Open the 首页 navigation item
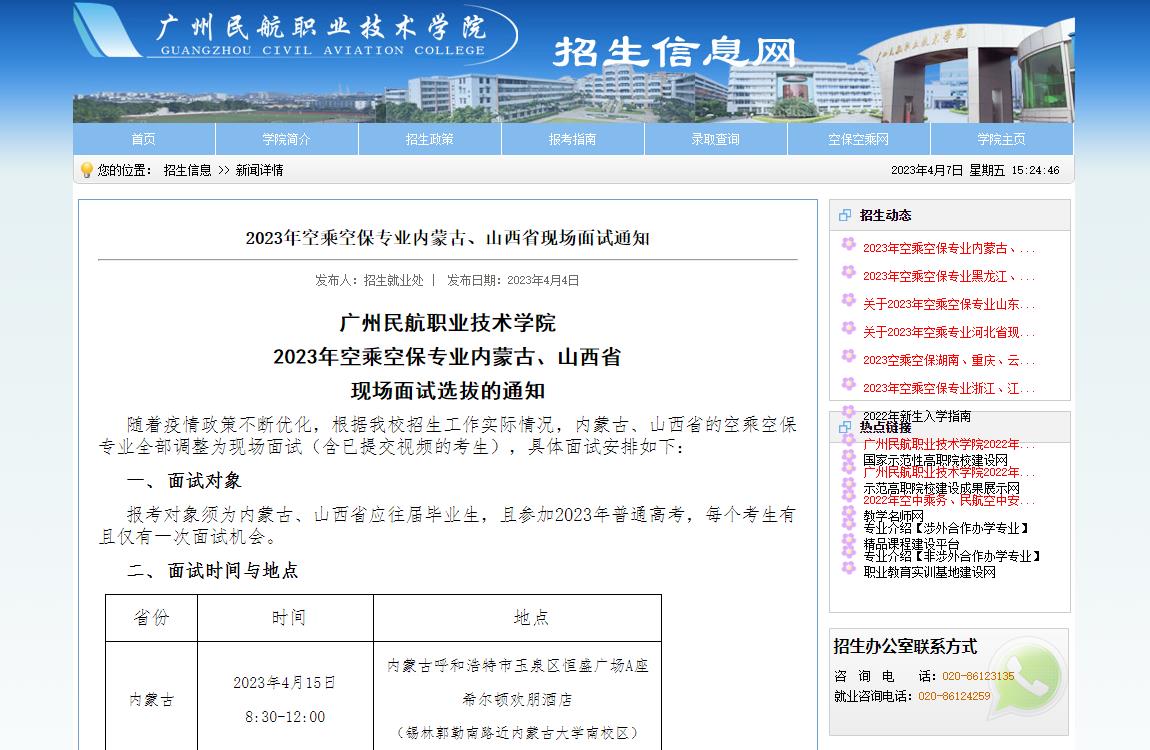Viewport: 1150px width, 750px height. click(x=144, y=139)
